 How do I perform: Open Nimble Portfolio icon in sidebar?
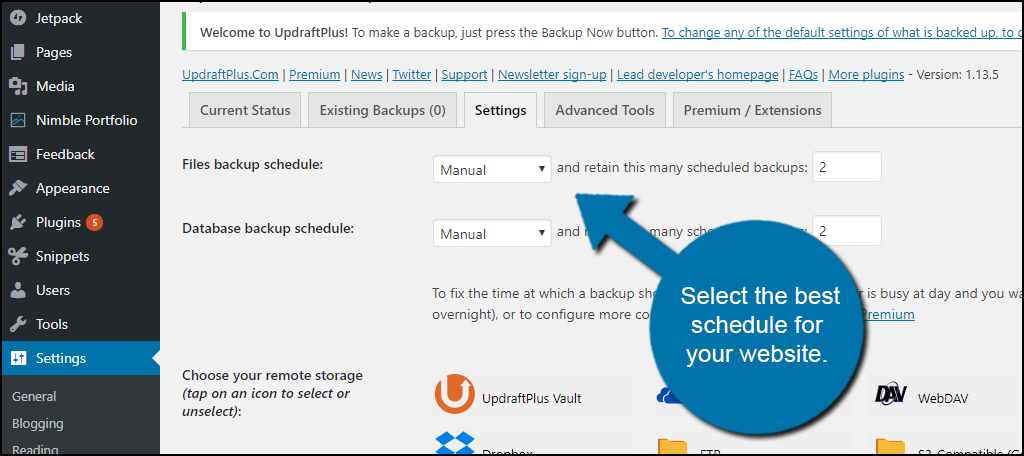(17, 120)
